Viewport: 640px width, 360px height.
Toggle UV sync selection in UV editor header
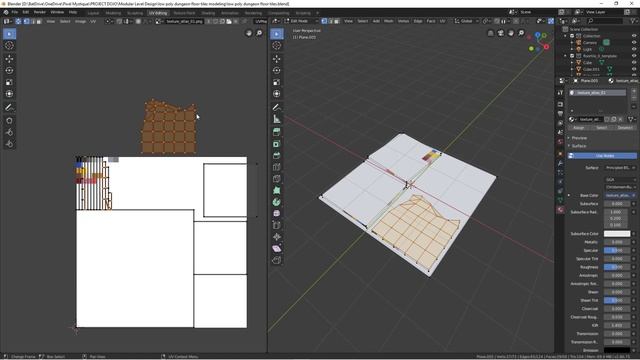[x=18, y=21]
